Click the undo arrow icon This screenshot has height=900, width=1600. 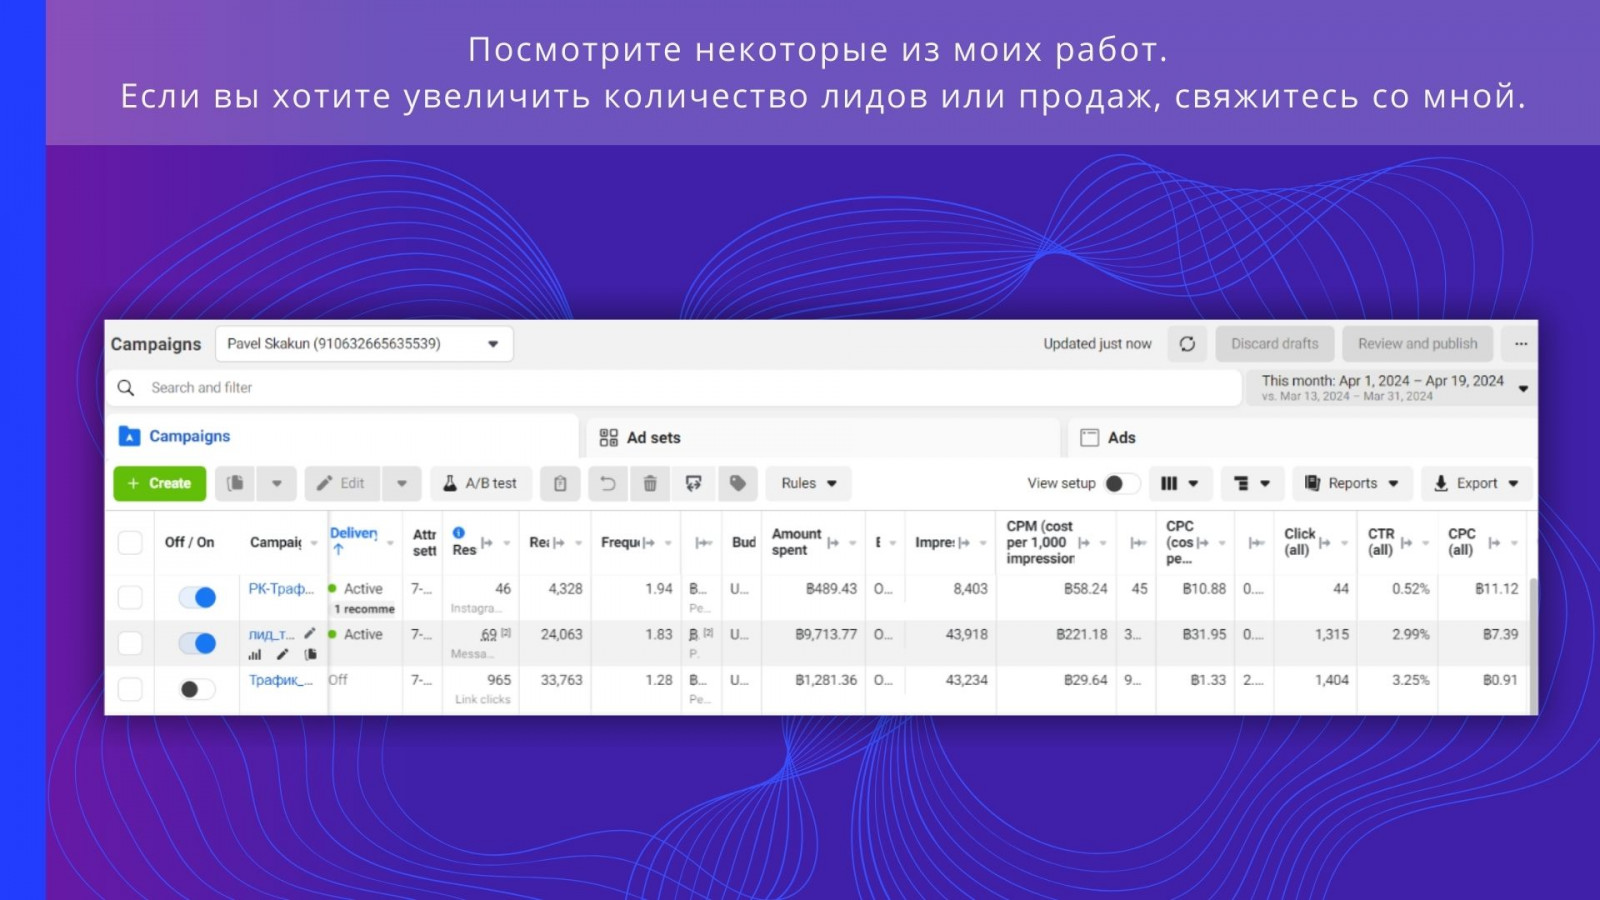coord(607,483)
